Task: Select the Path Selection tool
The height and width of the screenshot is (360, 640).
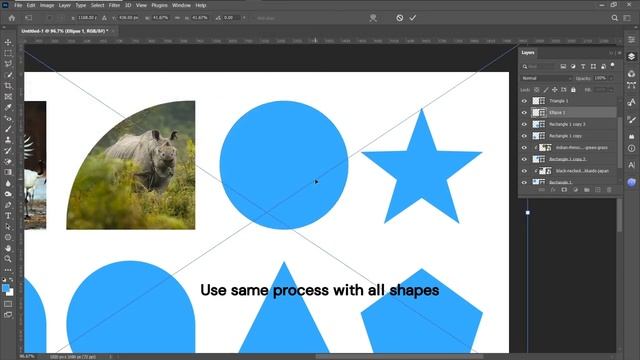Action: click(8, 227)
